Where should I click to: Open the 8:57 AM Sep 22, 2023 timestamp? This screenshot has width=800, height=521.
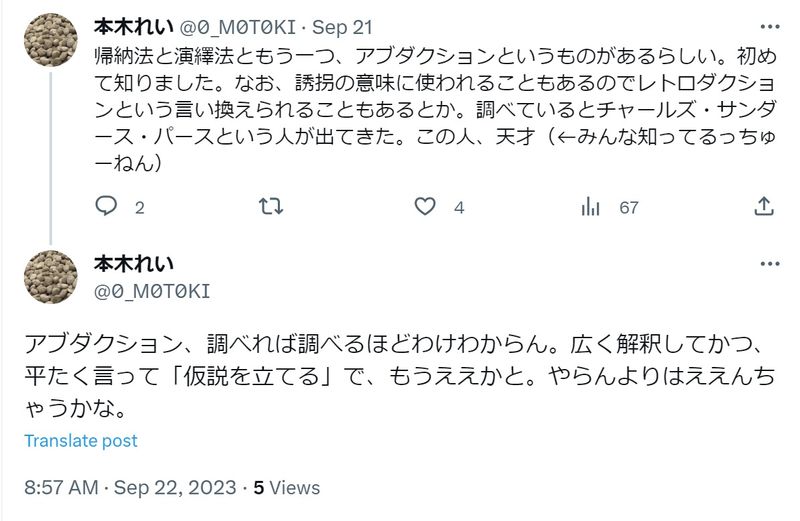131,488
